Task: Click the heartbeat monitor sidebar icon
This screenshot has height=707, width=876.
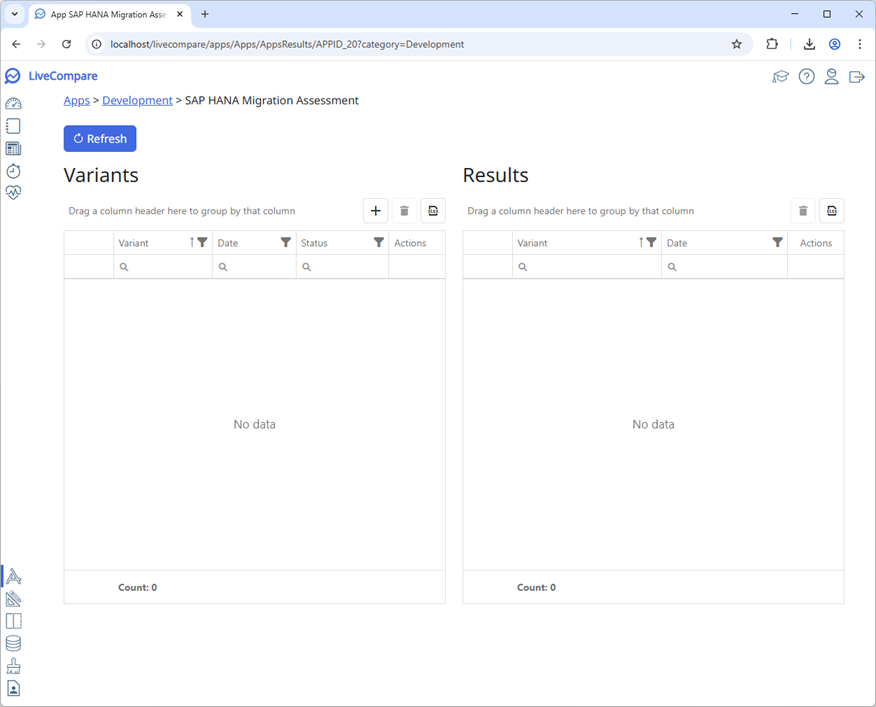Action: click(x=13, y=193)
